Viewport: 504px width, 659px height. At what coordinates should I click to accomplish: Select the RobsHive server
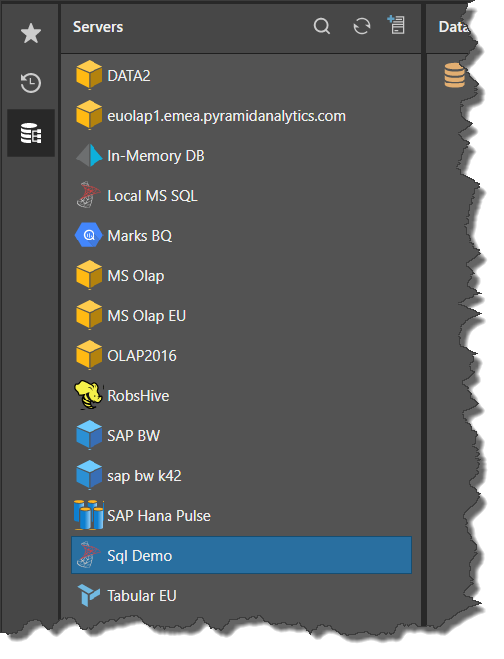click(x=241, y=395)
